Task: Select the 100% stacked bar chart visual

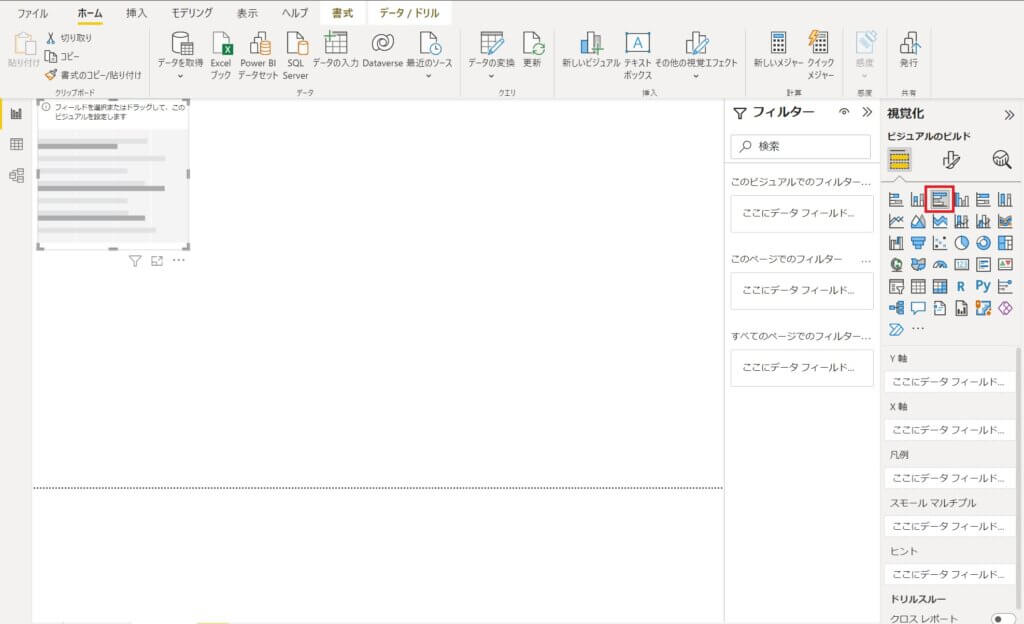Action: (x=983, y=200)
